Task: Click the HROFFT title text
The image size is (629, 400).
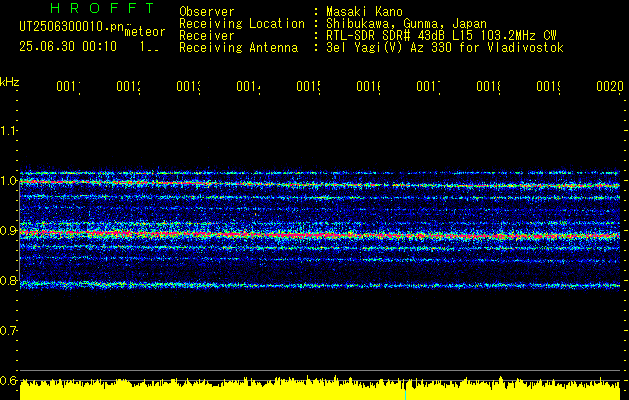Action: (102, 8)
